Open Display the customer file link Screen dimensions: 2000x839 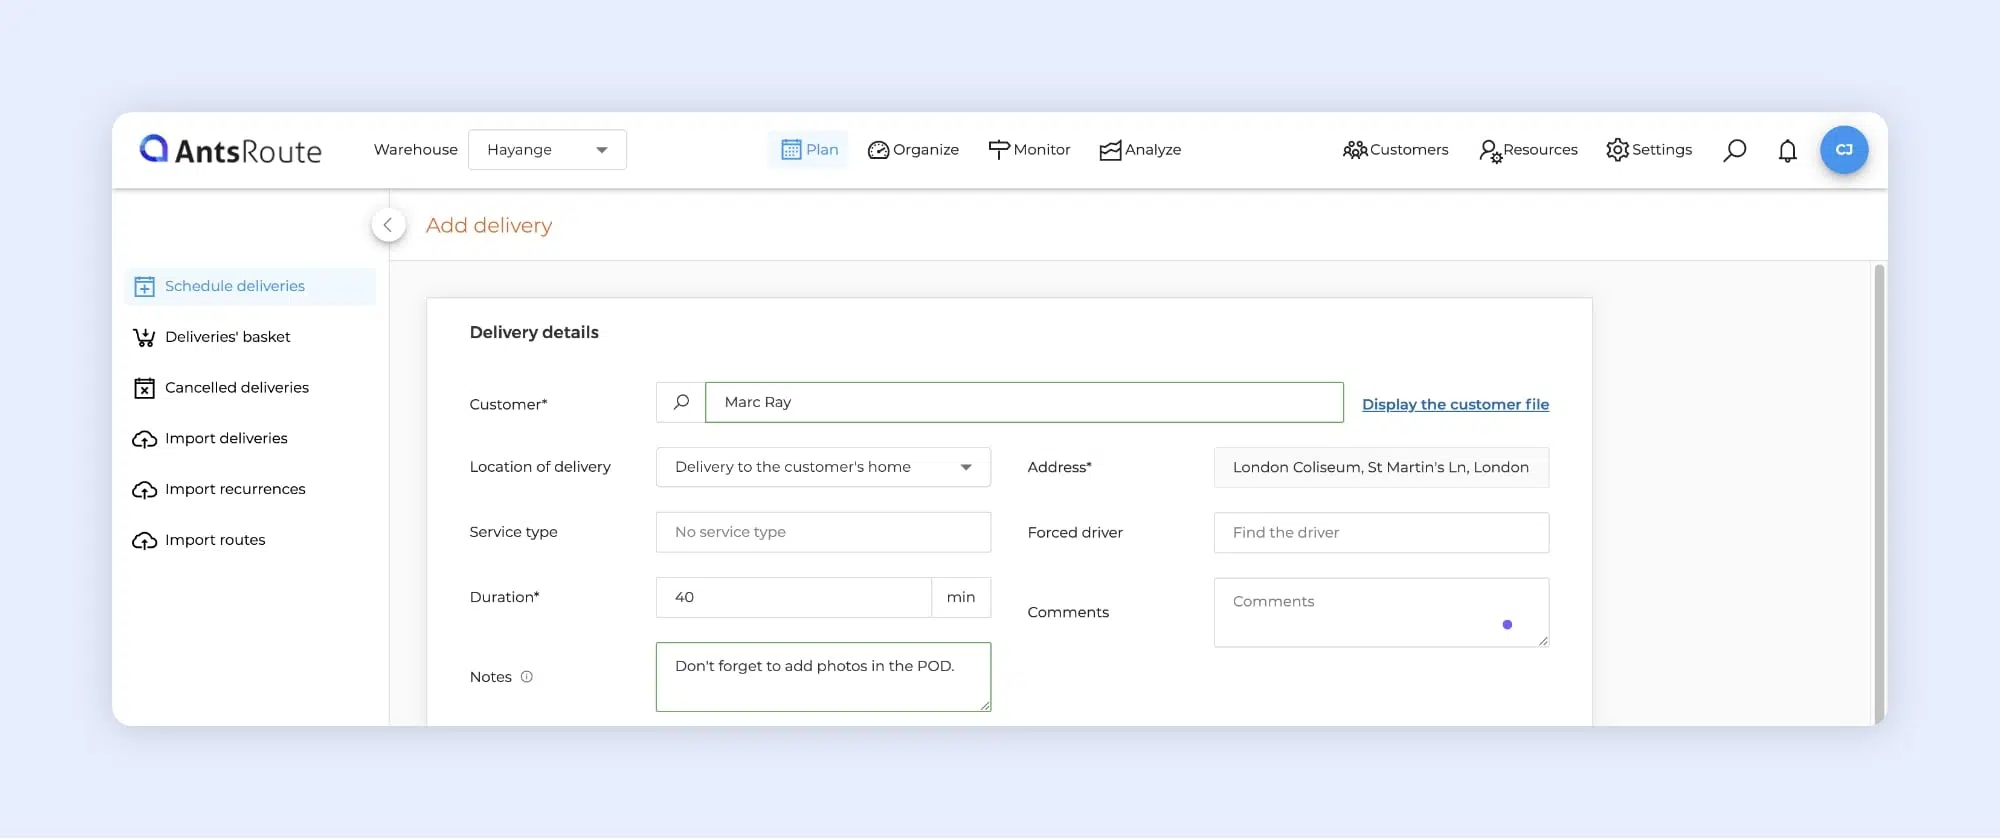[1455, 404]
